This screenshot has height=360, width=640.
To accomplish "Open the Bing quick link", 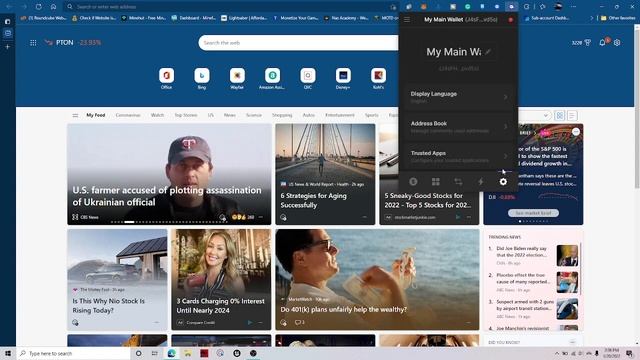I will [x=202, y=78].
